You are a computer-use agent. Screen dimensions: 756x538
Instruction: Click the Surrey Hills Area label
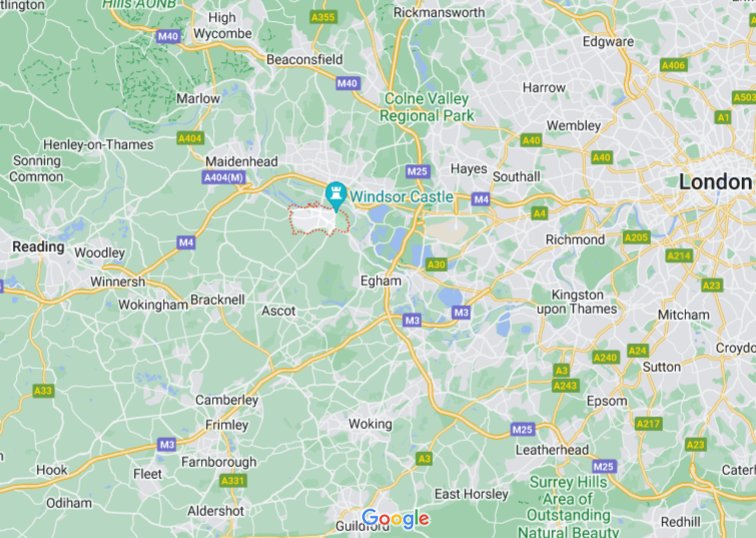568,507
